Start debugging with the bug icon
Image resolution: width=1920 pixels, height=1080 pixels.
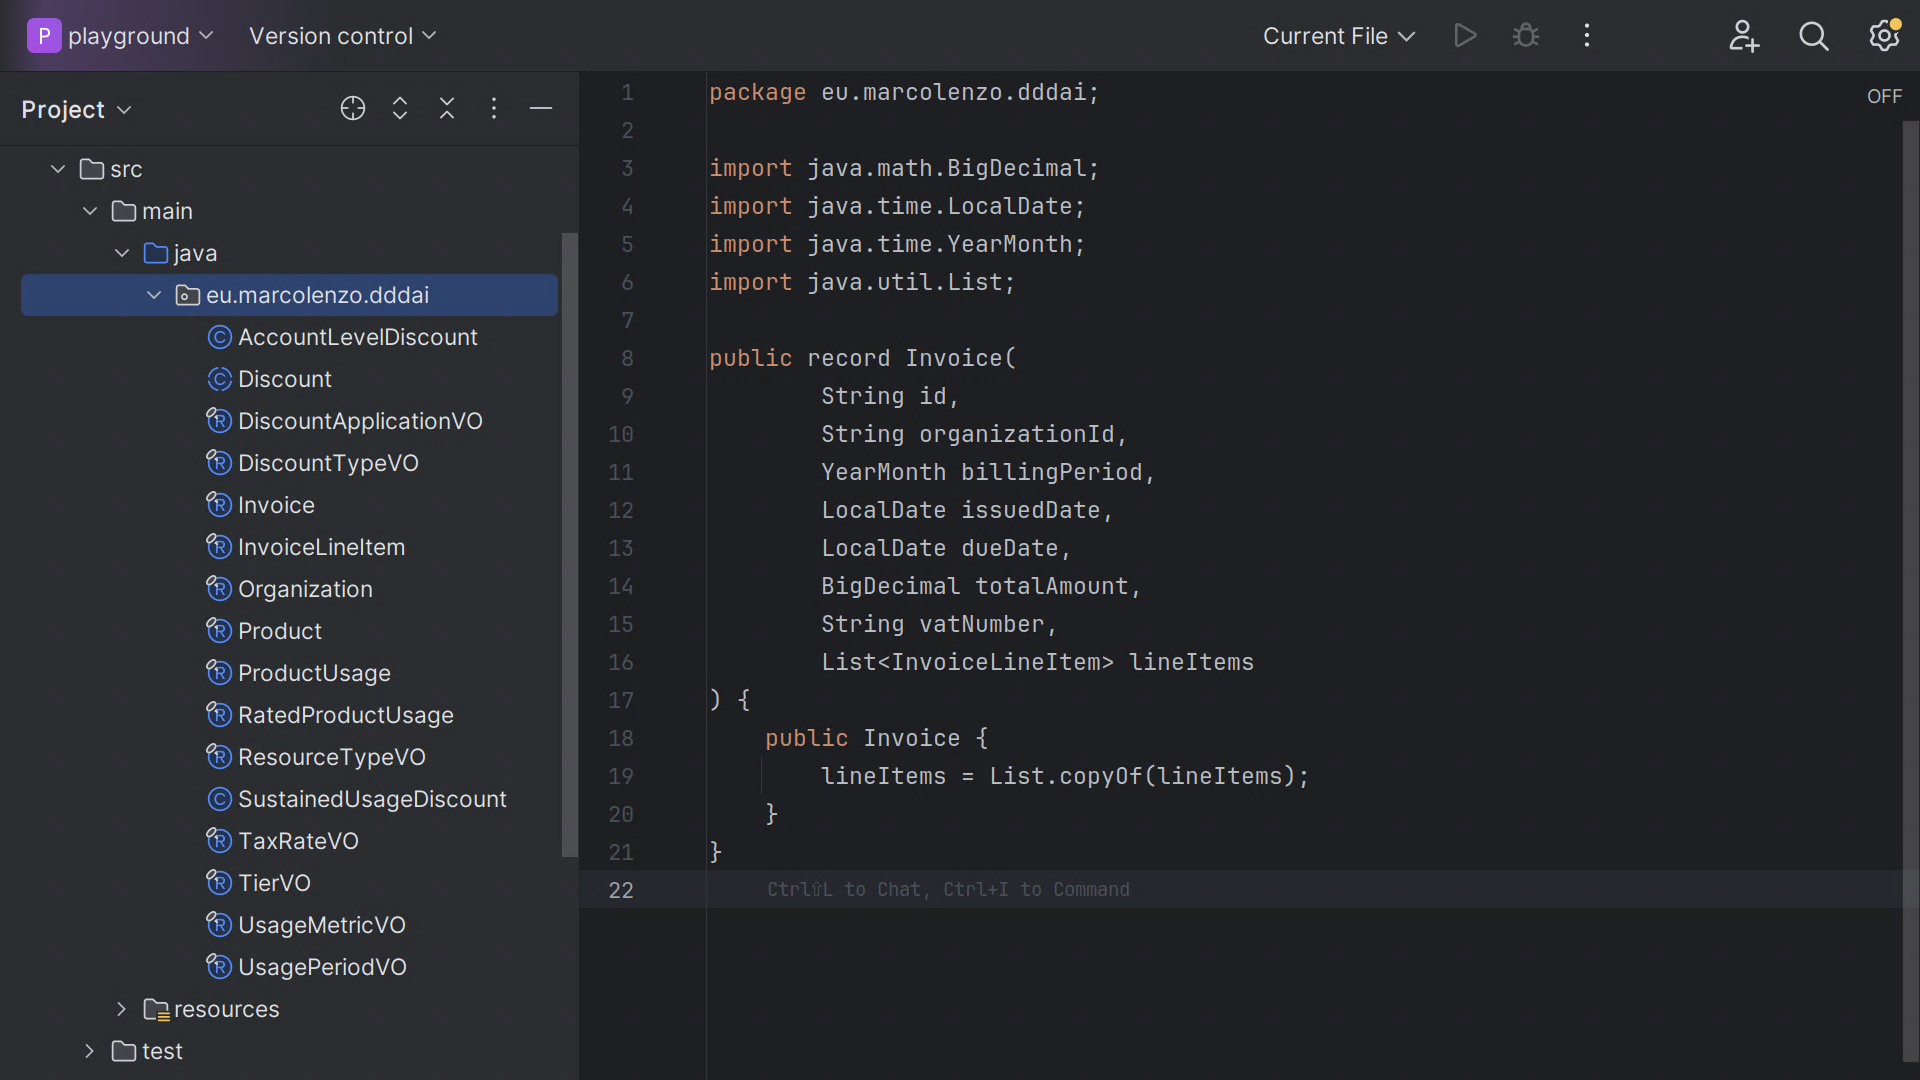click(x=1526, y=36)
